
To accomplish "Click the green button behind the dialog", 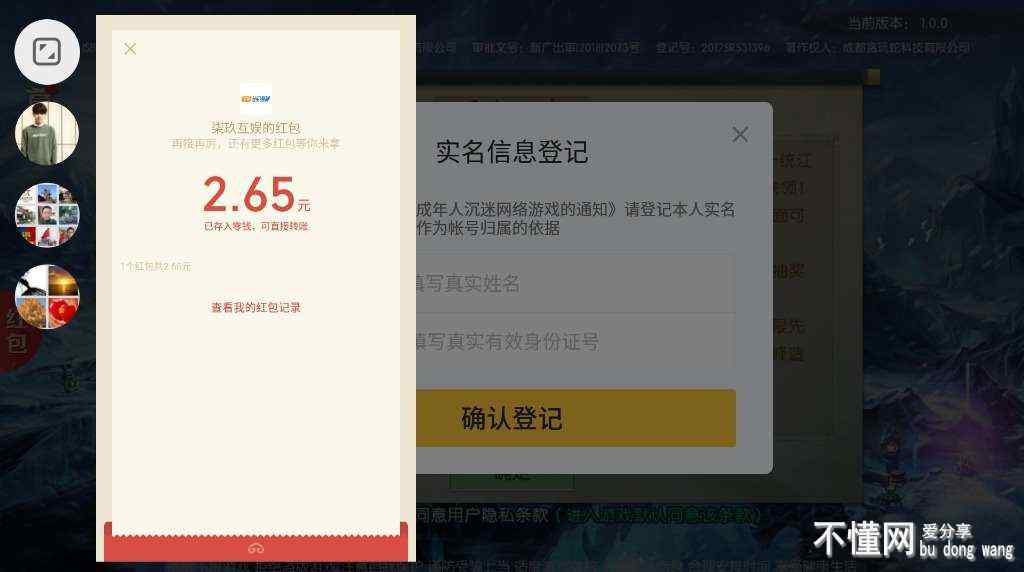I will click(512, 481).
